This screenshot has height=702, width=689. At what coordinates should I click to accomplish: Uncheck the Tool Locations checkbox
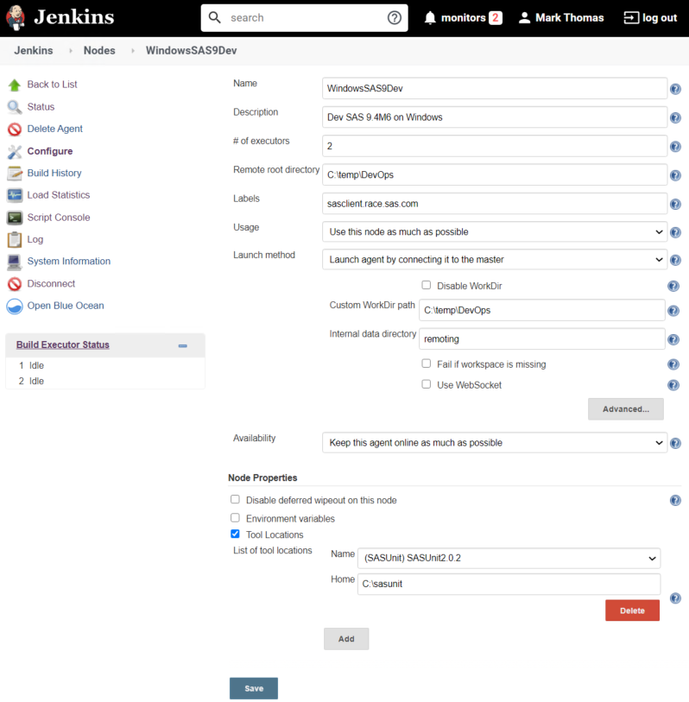(235, 534)
